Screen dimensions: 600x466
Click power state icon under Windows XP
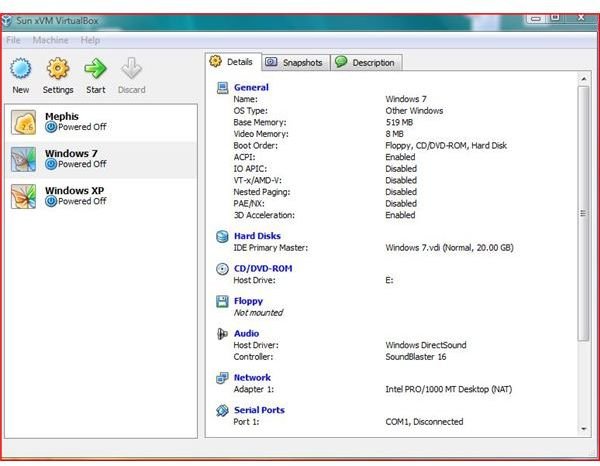point(51,201)
